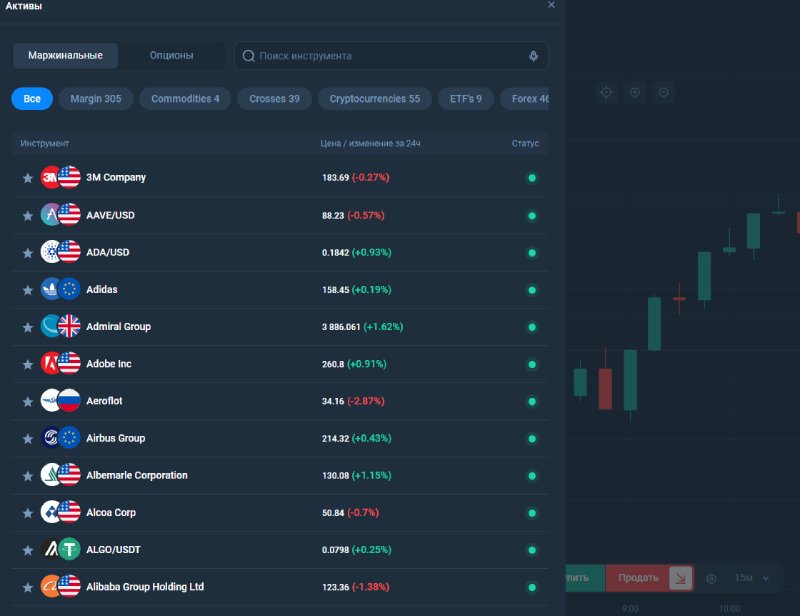Toggle the favorite star for ADA/USD

28,253
